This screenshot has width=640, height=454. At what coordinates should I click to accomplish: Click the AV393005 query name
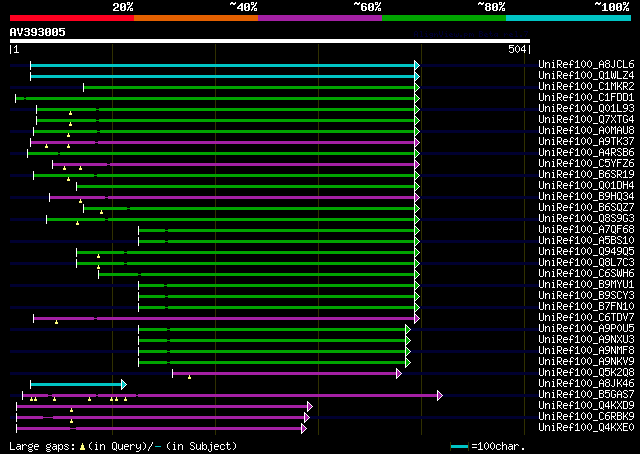click(38, 32)
